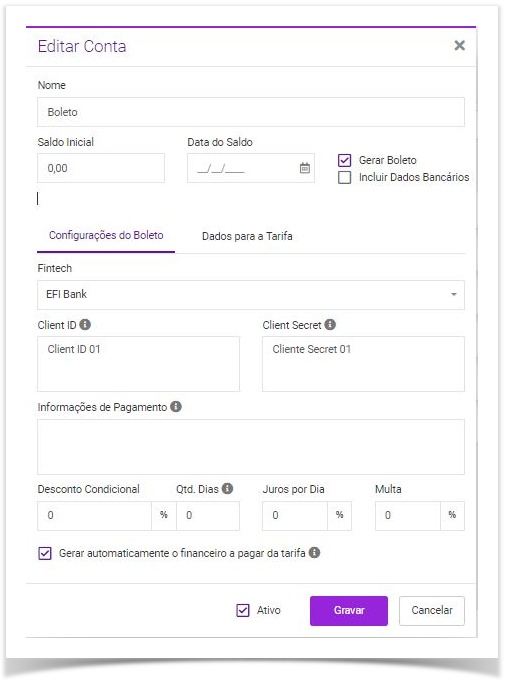Click the info icon beside Client Secret
The width and height of the screenshot is (512, 687).
[330, 325]
